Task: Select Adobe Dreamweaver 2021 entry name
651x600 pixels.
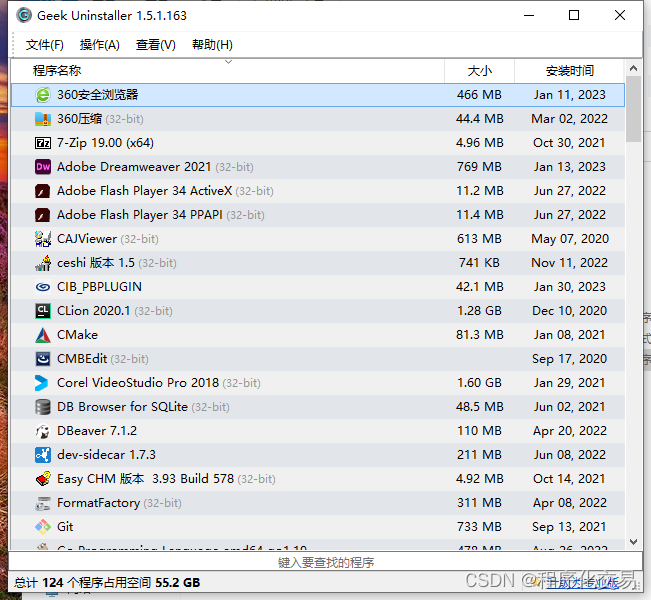Action: click(134, 167)
